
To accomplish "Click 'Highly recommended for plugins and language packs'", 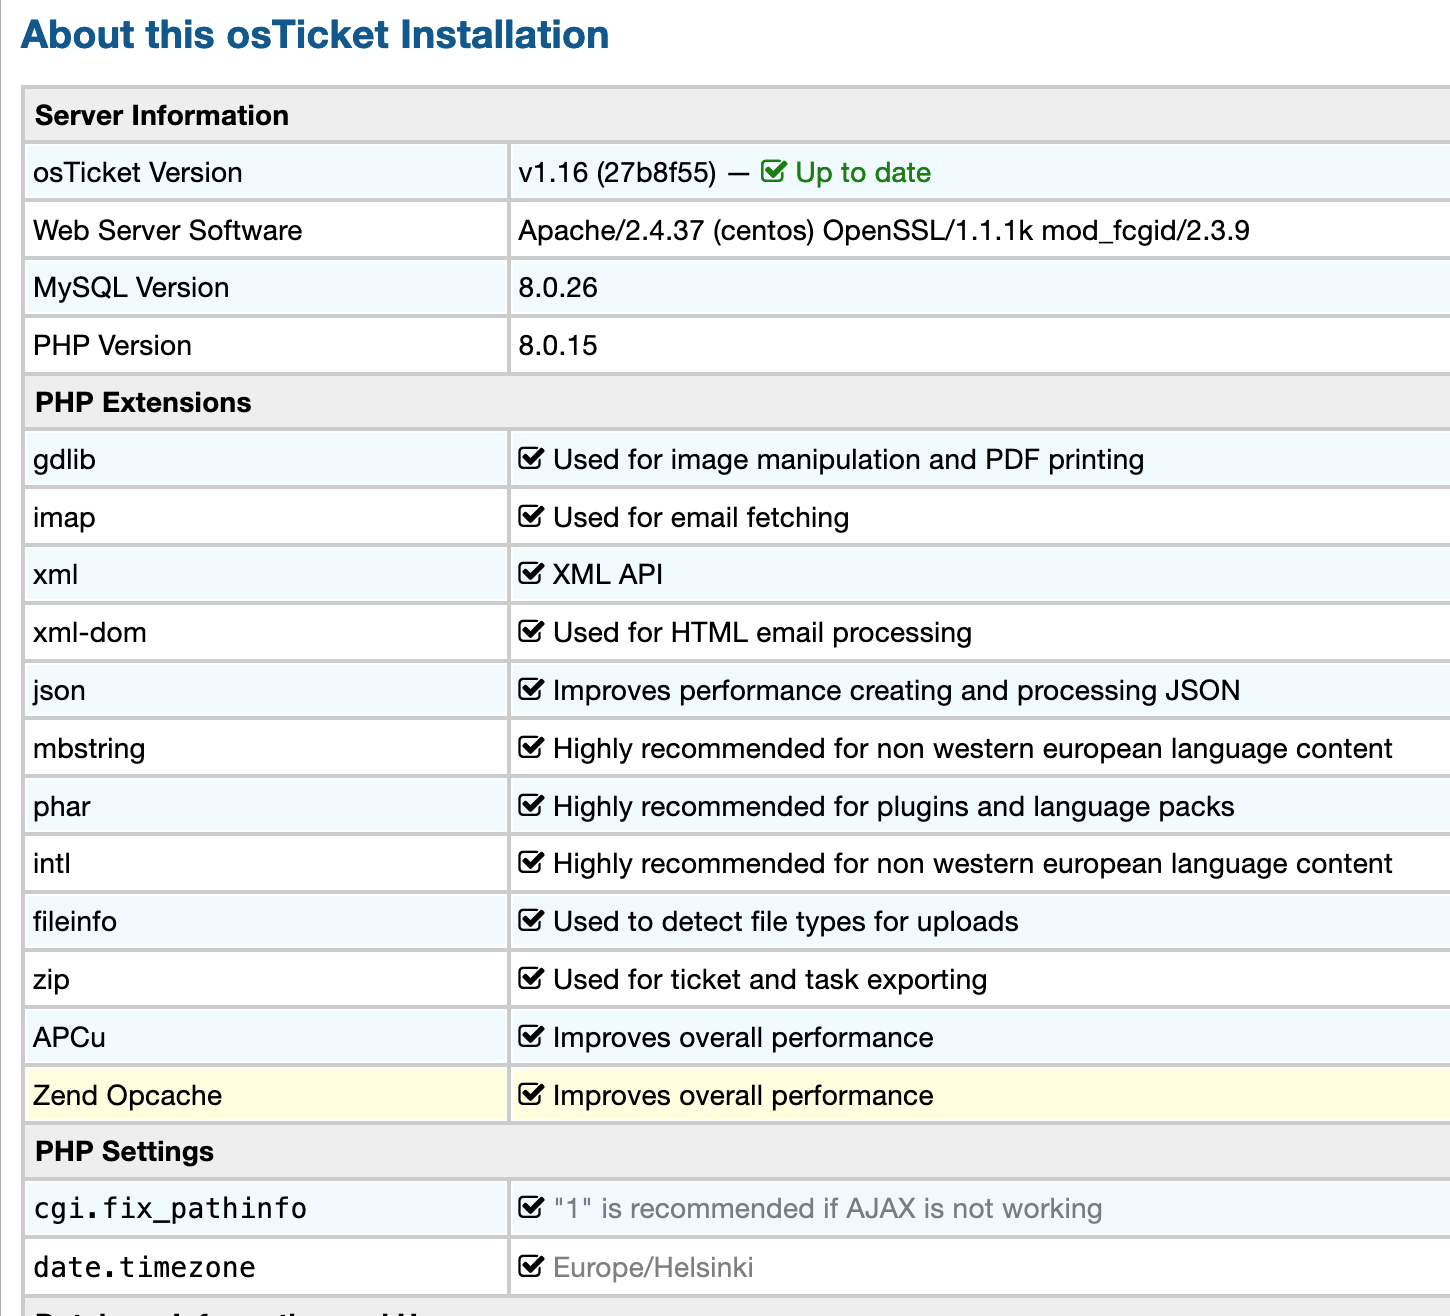I will click(893, 806).
